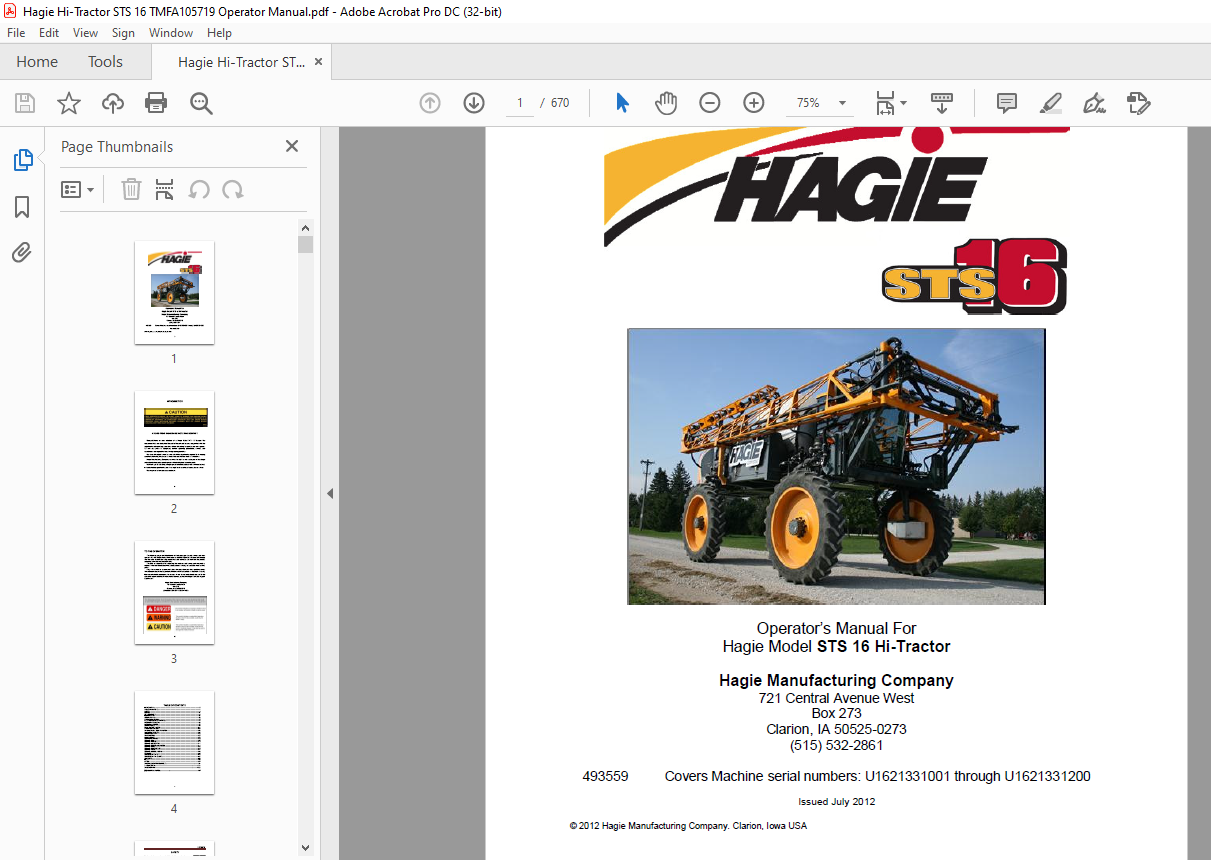Collapse the navigation pane arrow
Image resolution: width=1211 pixels, height=860 pixels.
coord(330,493)
